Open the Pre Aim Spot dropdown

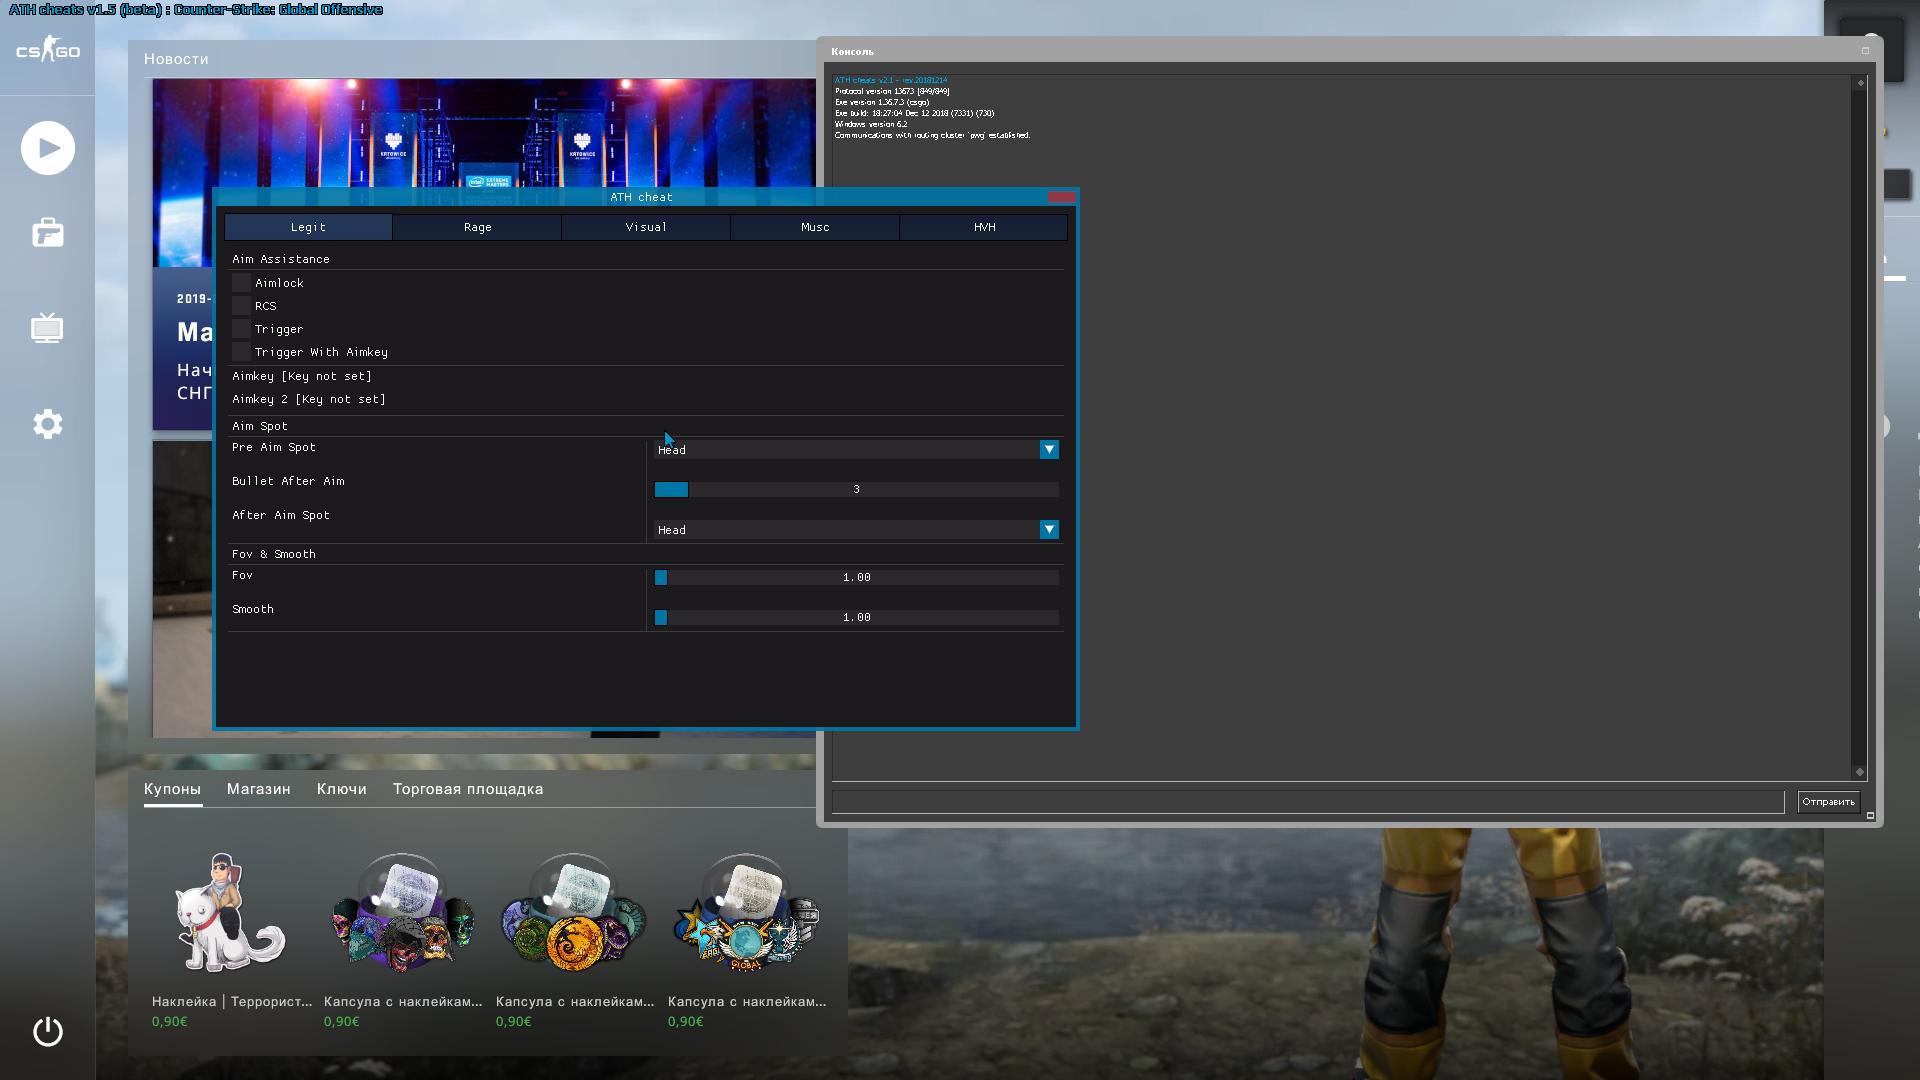(1048, 450)
